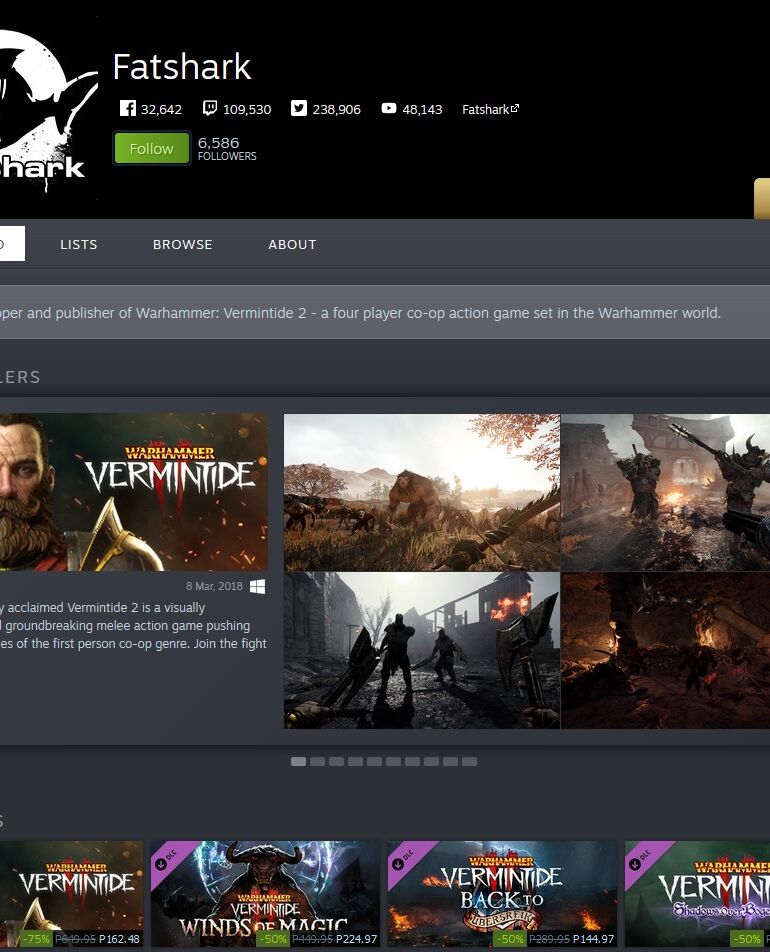
Task: Open the About tab
Action: point(293,244)
